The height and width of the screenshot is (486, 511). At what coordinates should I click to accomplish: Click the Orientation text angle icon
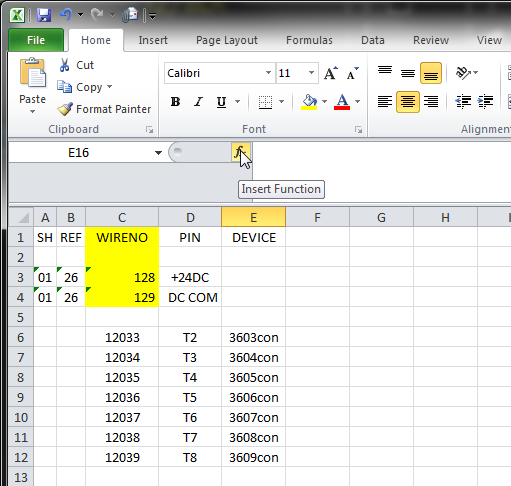coord(463,73)
